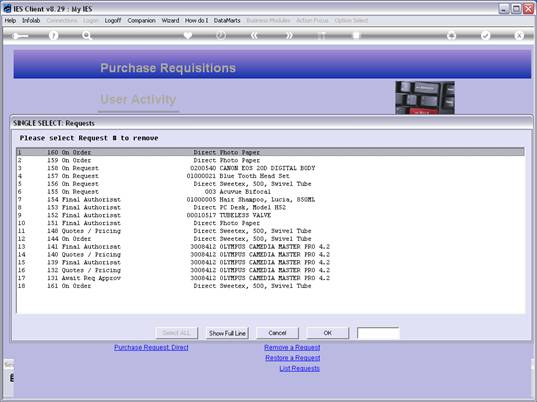
Task: Go forward with the double right arrows
Action: coord(289,36)
